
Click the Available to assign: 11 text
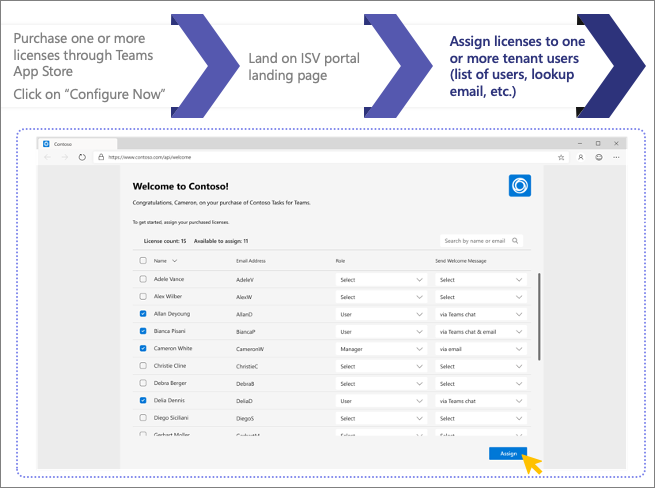[x=221, y=241]
